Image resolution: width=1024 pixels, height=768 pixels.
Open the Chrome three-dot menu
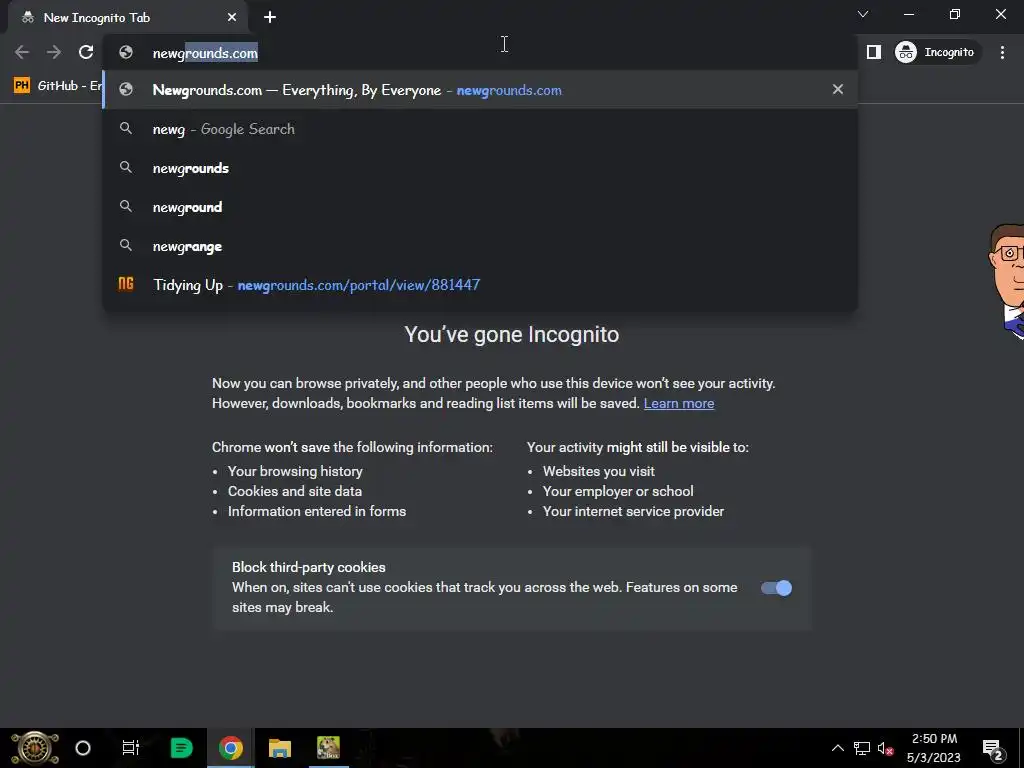pyautogui.click(x=1002, y=52)
